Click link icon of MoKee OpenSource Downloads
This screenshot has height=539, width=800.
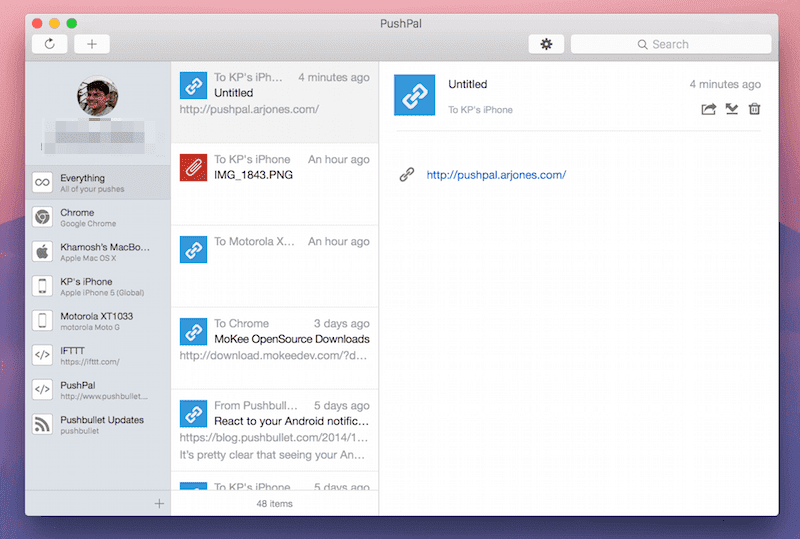click(x=193, y=332)
